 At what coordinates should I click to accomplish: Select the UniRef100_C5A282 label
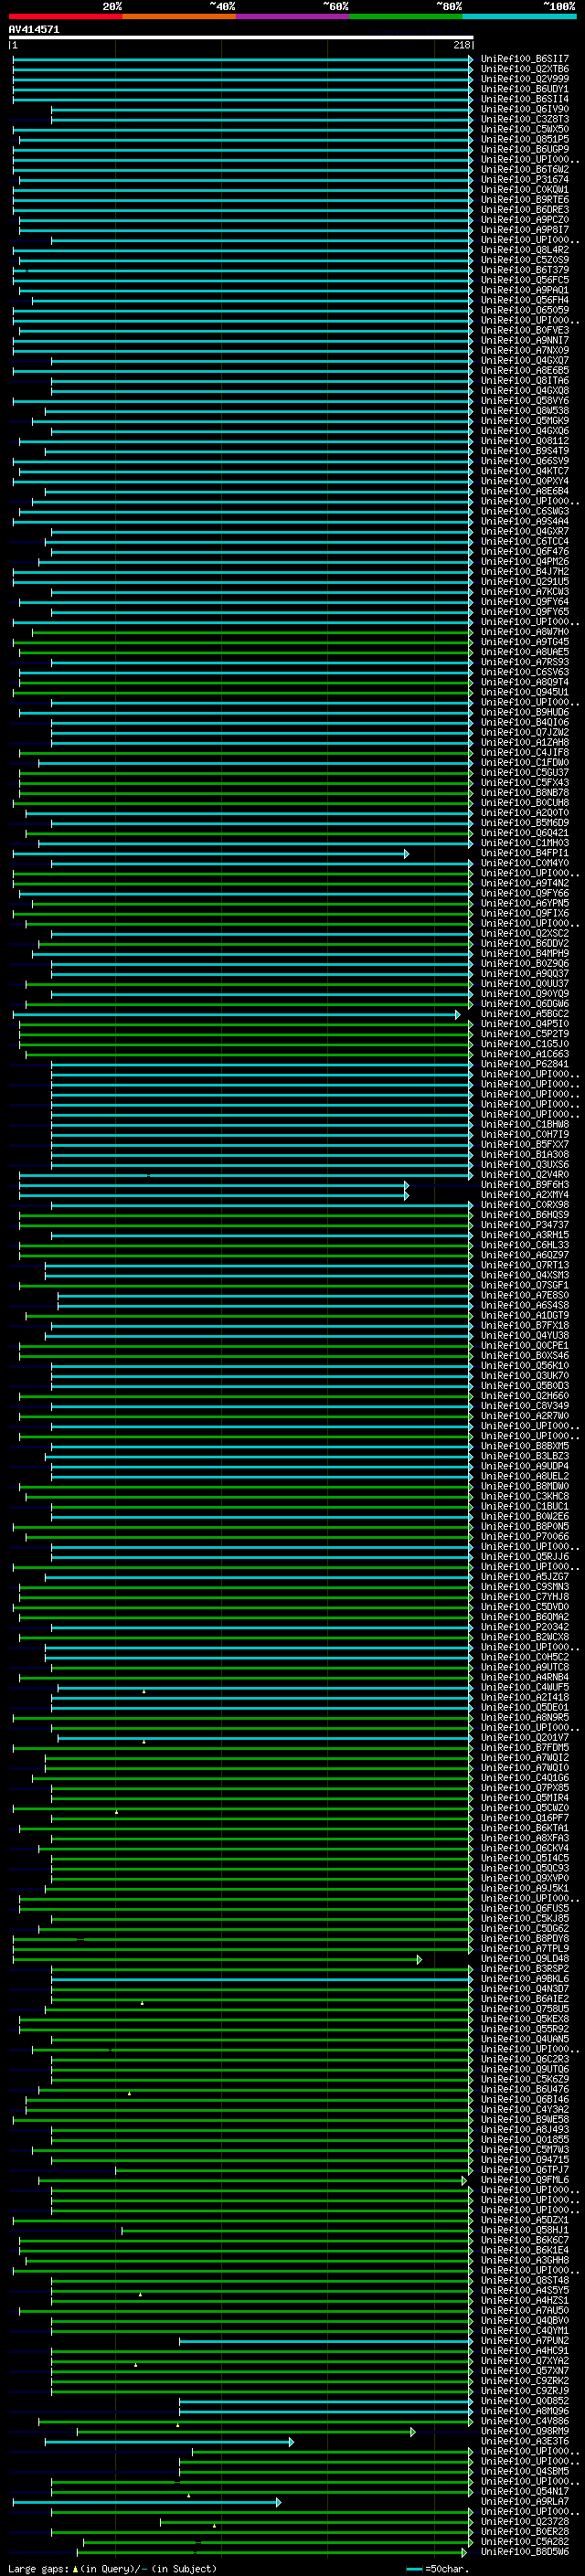click(525, 2541)
